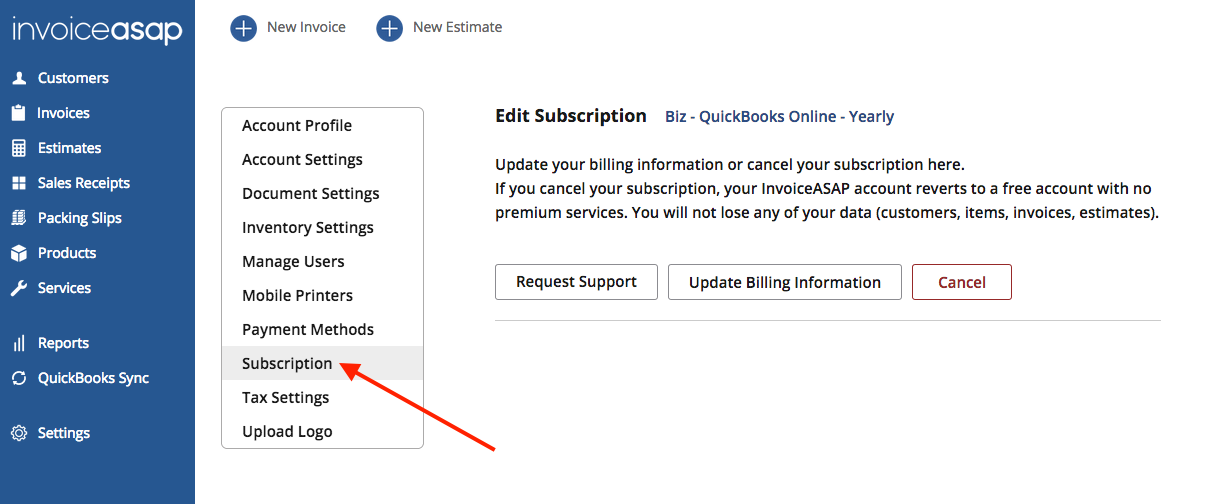Click the Customers person icon in sidebar
The image size is (1227, 504).
[19, 78]
